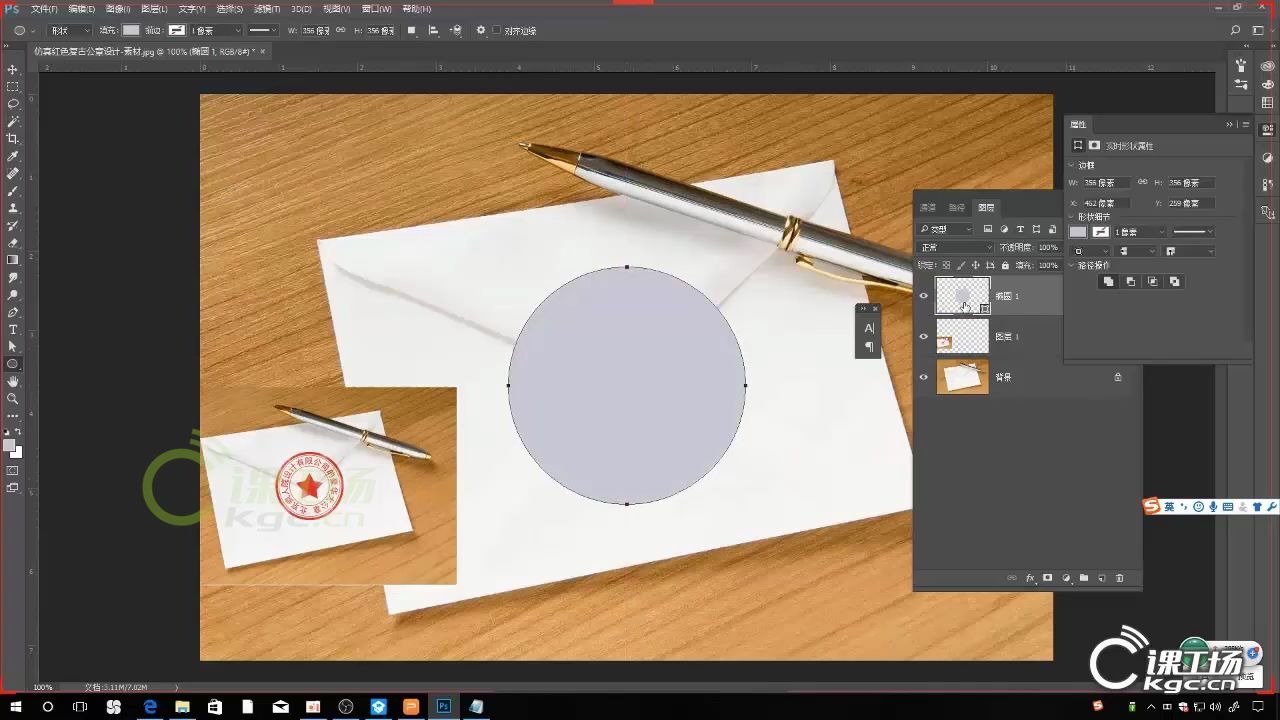Select the Hand tool
This screenshot has height=720, width=1280.
point(13,381)
